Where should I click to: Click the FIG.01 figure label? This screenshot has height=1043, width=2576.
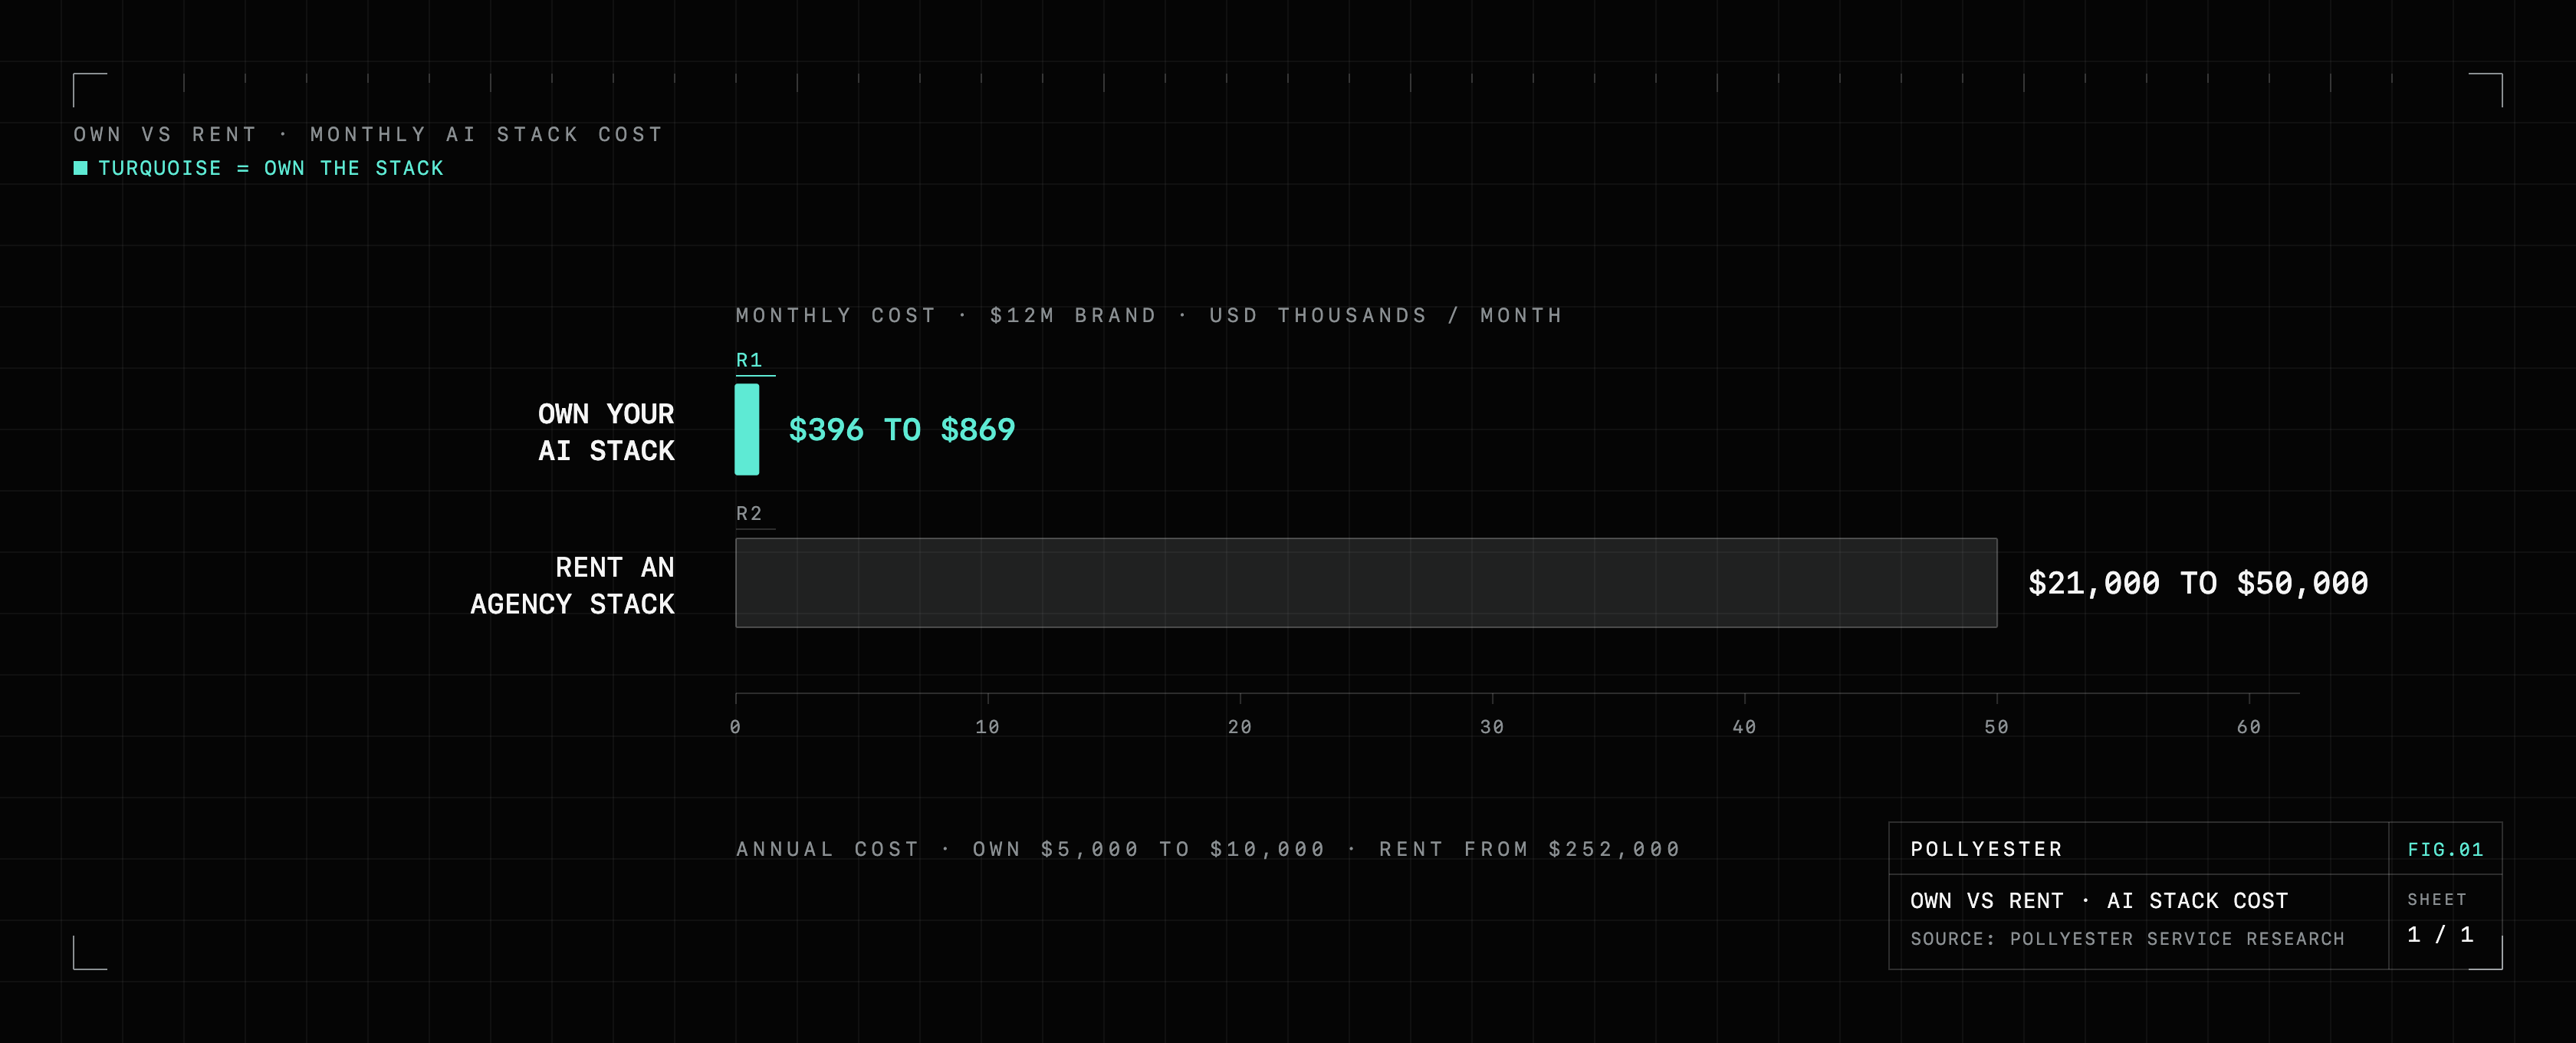(x=2445, y=849)
